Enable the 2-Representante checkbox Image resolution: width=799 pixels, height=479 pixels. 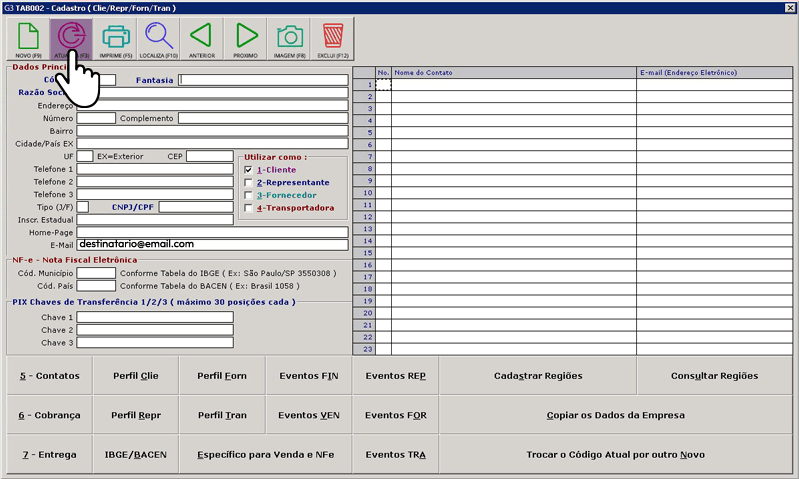[248, 184]
